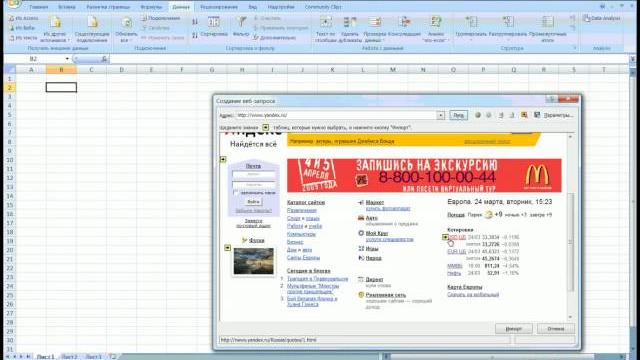Open the Рецензирование ribbon tab

(x=219, y=7)
